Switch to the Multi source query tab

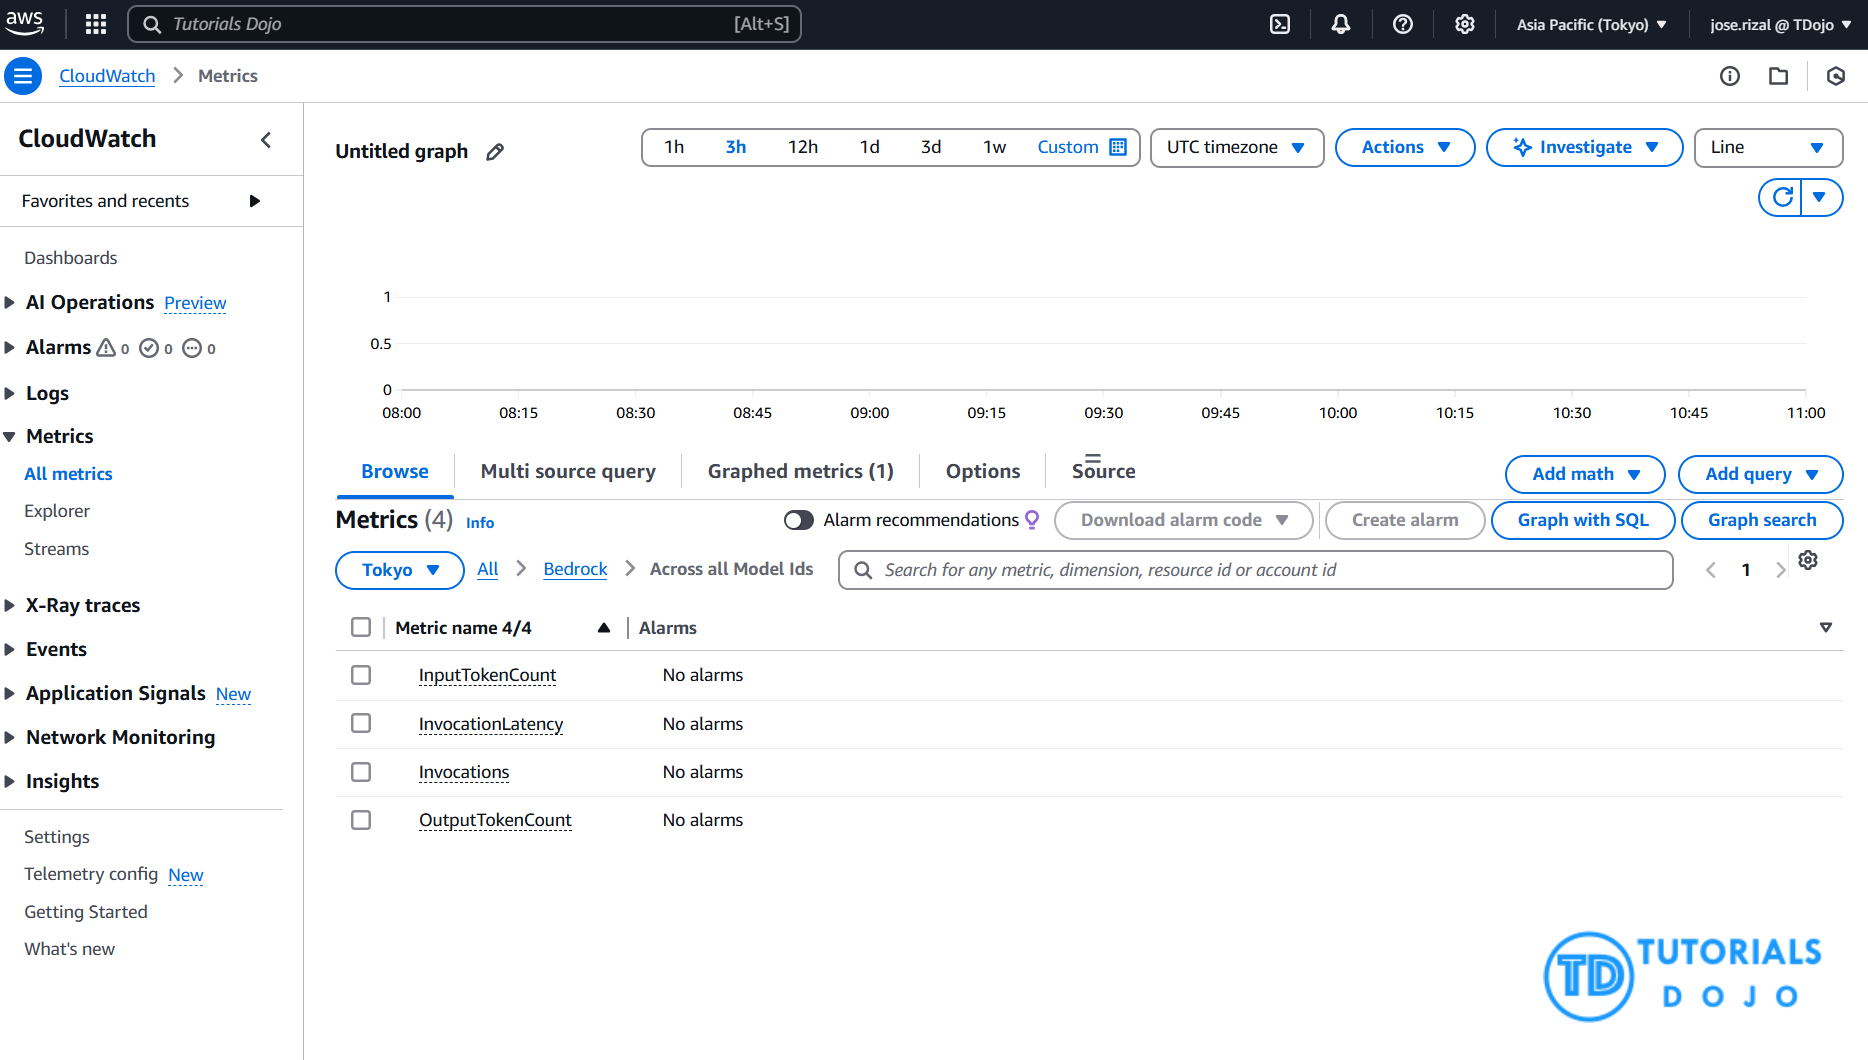[x=568, y=471]
